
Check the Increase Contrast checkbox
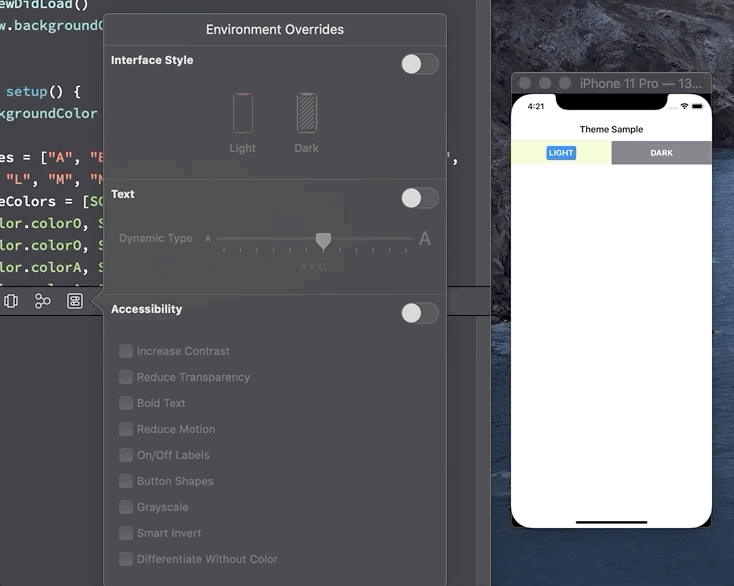(x=126, y=351)
